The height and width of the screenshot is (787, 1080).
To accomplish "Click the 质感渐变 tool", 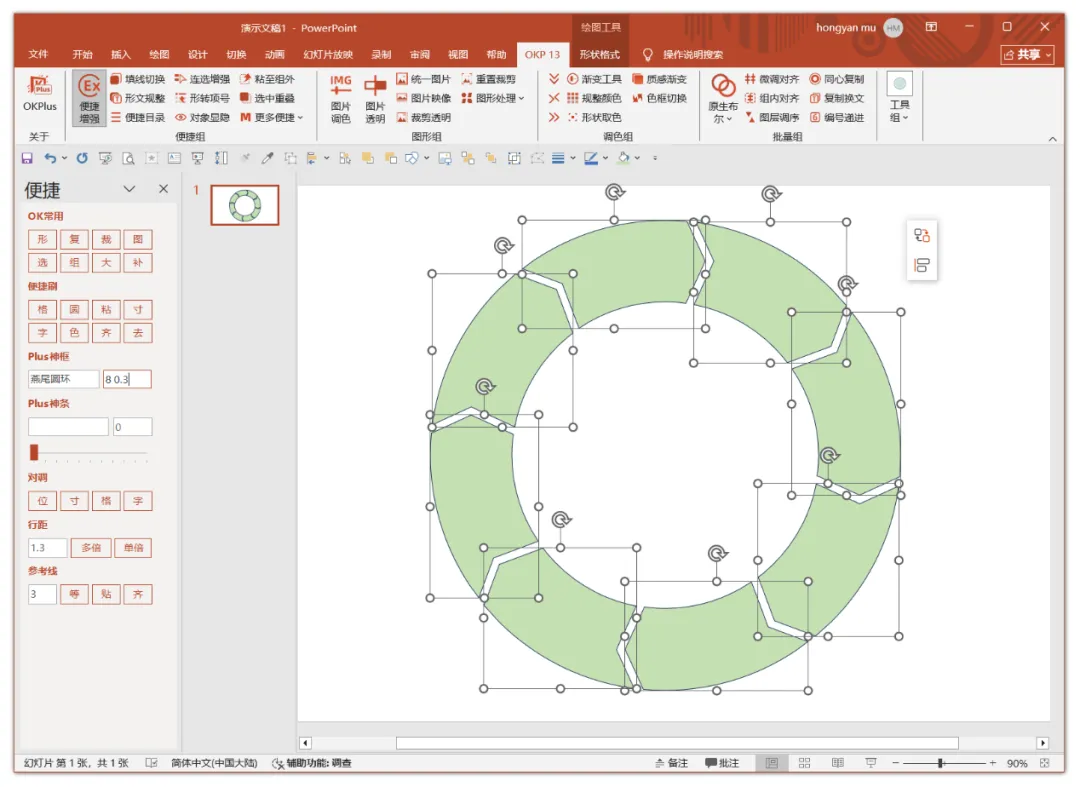I will tap(659, 79).
